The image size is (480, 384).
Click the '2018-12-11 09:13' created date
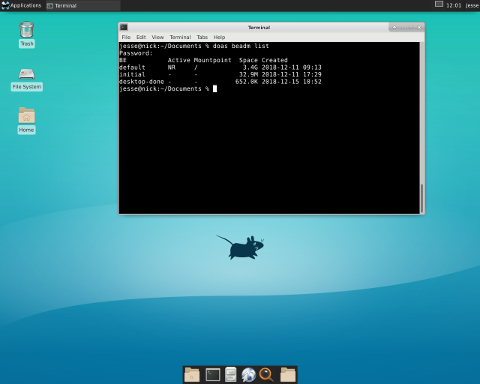pyautogui.click(x=291, y=67)
